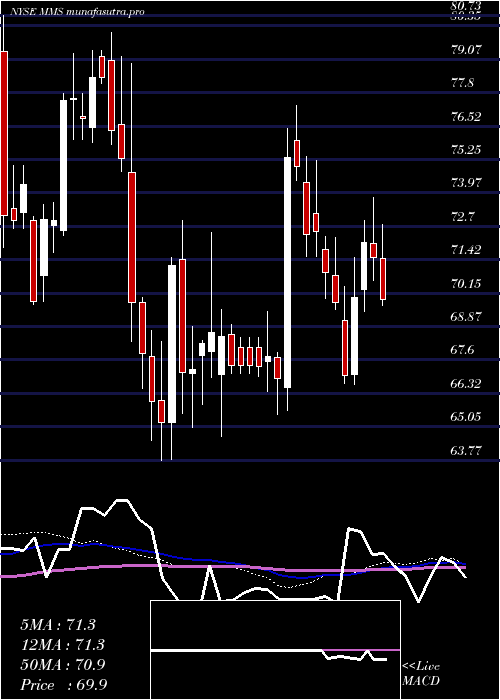Click inside the MACD inset chart box
500x700 pixels.
point(275,650)
